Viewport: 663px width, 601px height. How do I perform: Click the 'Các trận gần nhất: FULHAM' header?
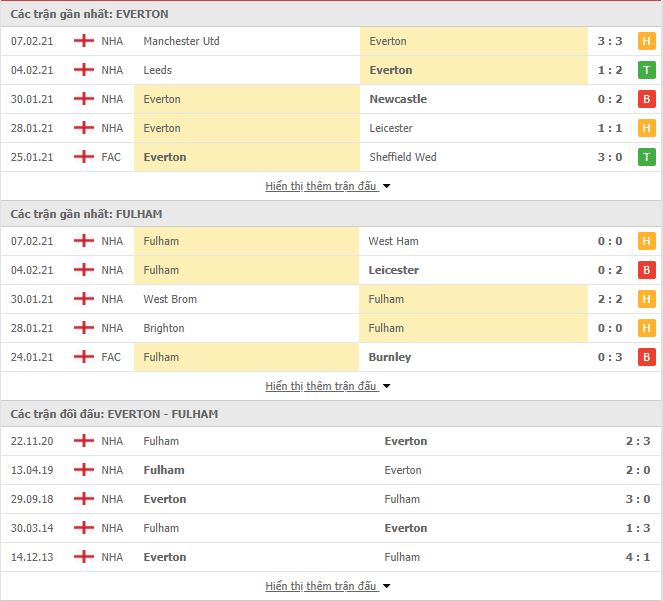(87, 214)
